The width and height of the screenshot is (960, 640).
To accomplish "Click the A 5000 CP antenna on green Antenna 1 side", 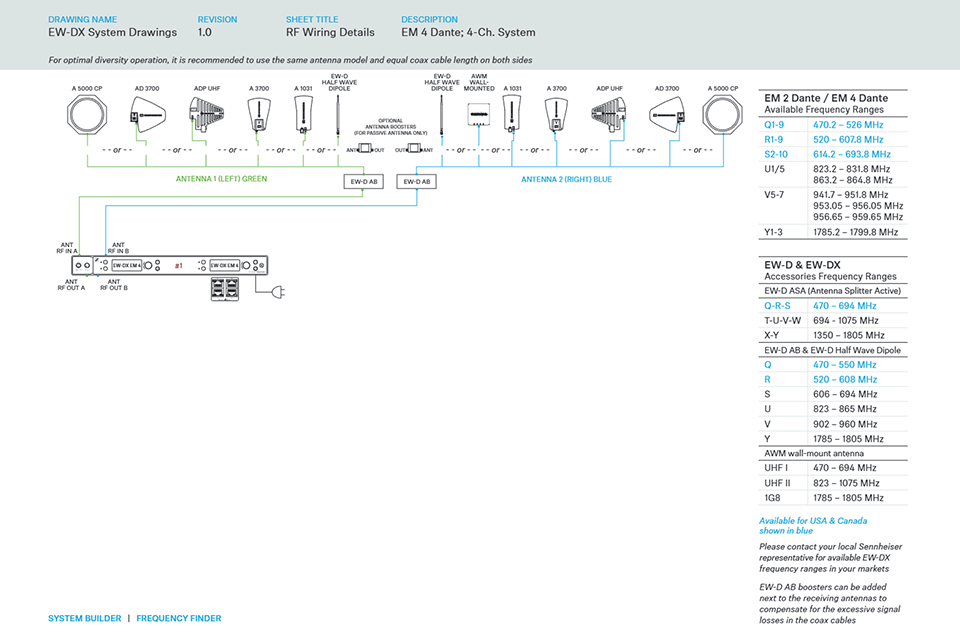I will coord(87,115).
